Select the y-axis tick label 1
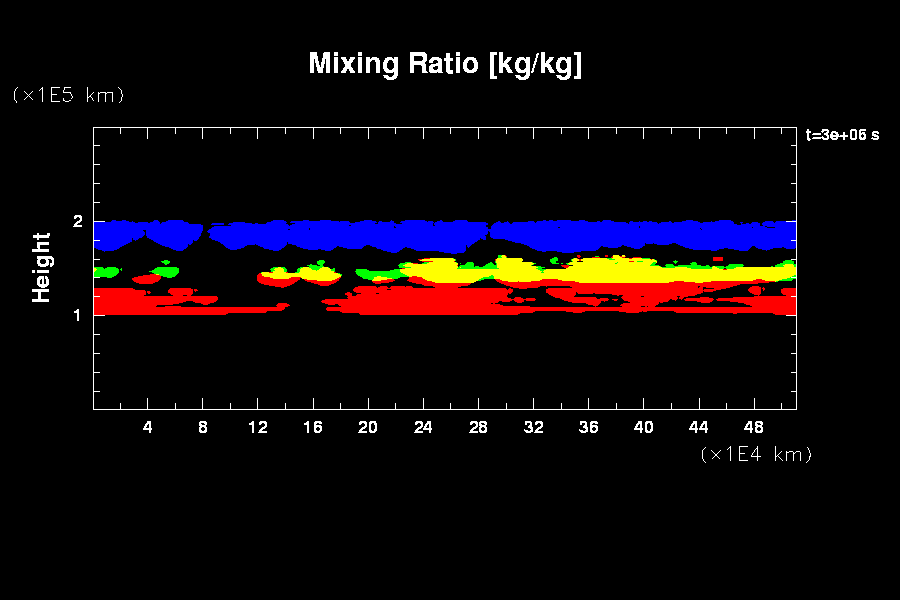The width and height of the screenshot is (900, 600). (77, 314)
